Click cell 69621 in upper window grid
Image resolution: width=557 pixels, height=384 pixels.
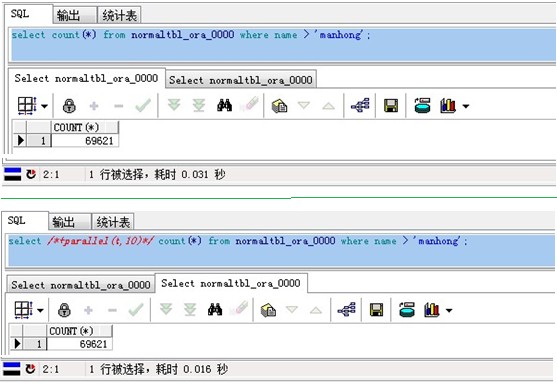(x=85, y=141)
